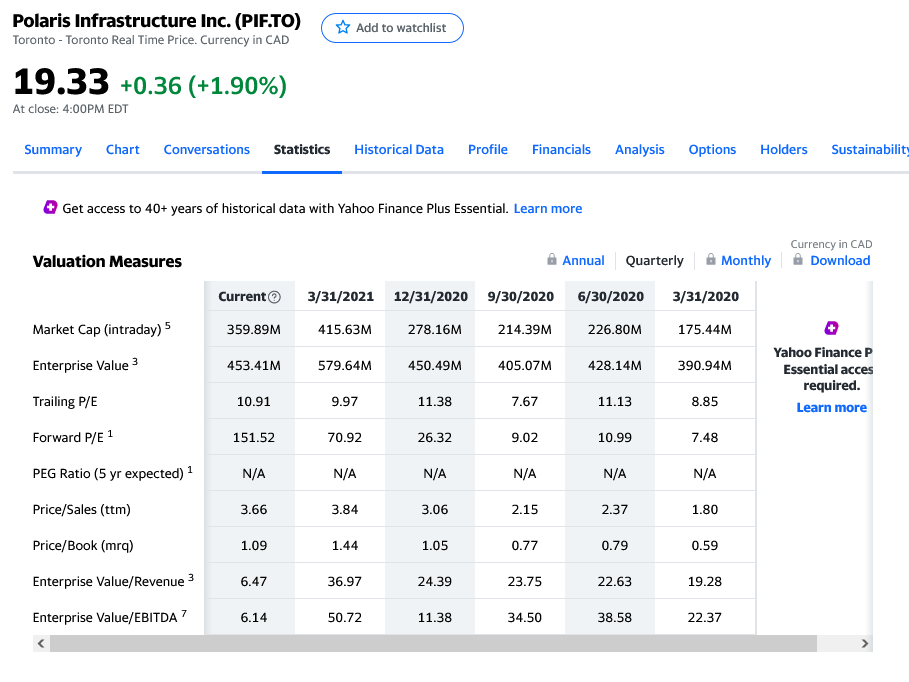909x682 pixels.
Task: Click the 7.67 trailing P/E cell
Action: click(525, 401)
